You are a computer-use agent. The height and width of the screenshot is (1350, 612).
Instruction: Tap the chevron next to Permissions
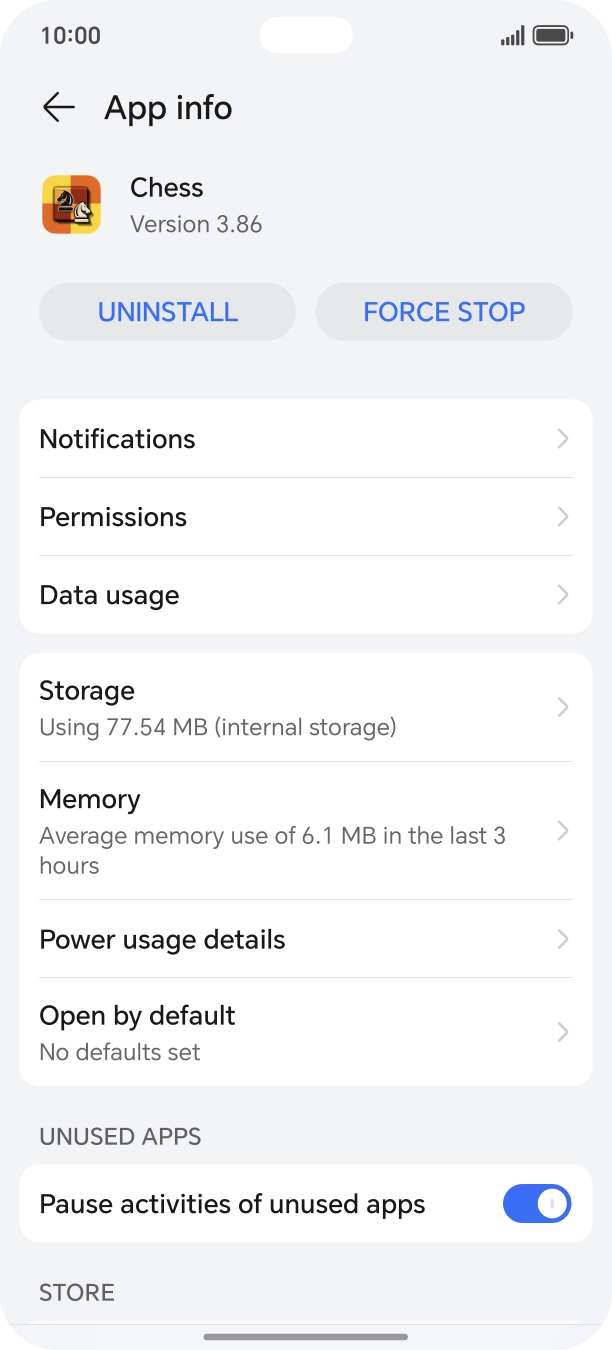(563, 517)
